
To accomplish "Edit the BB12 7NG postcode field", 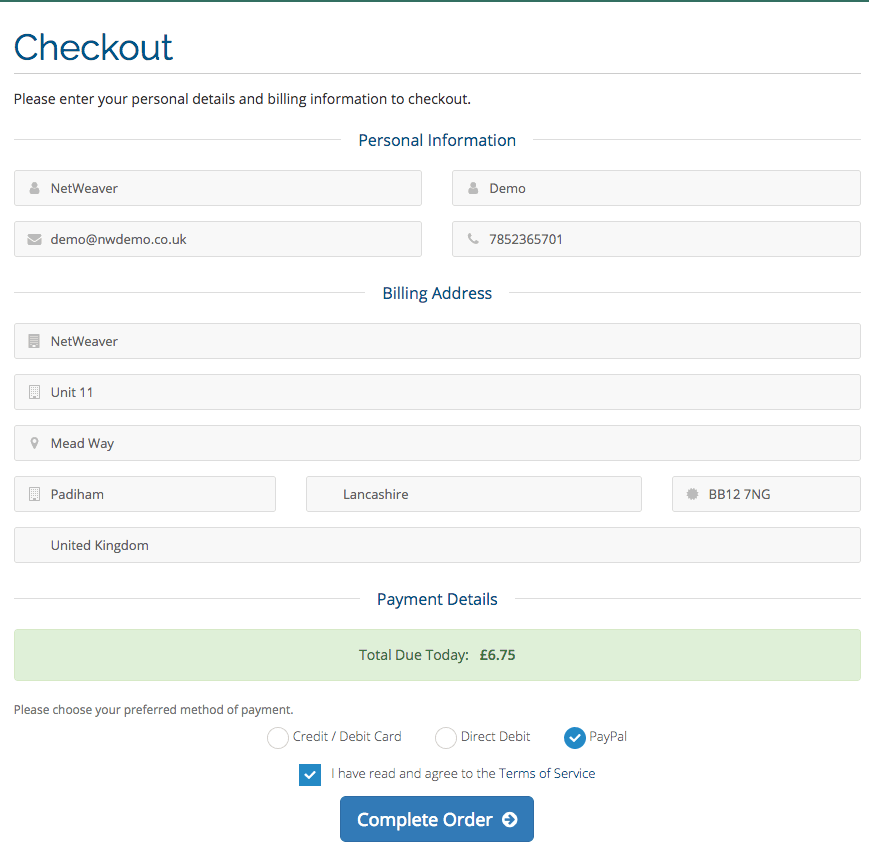I will coord(766,494).
